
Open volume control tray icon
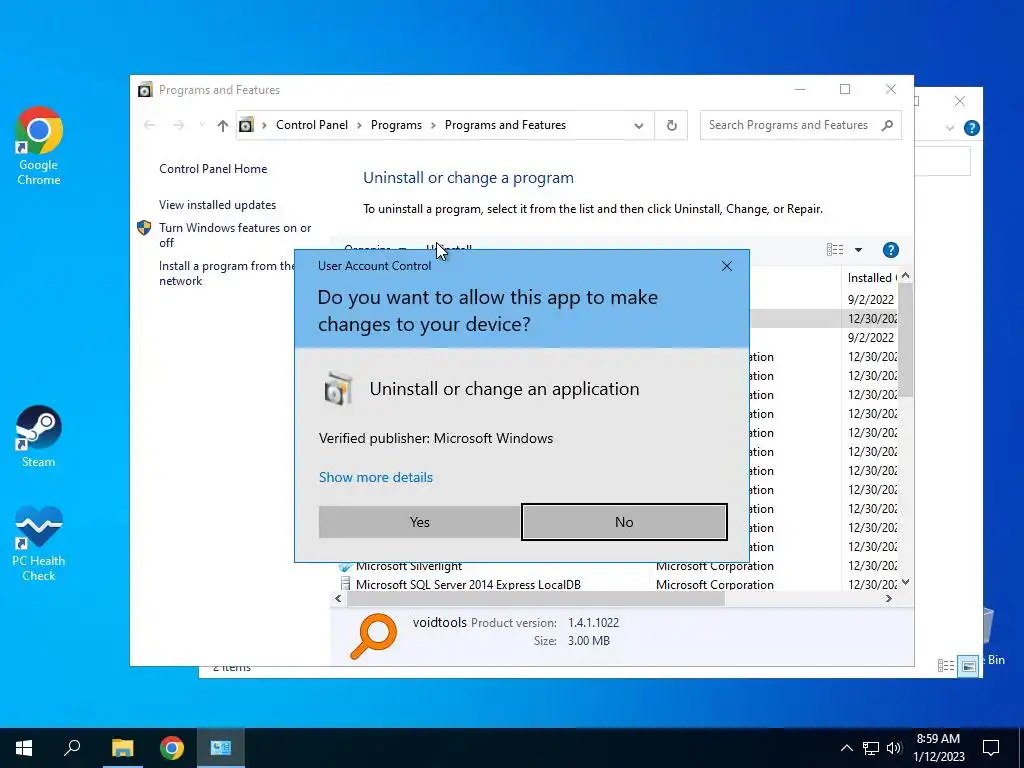click(893, 748)
